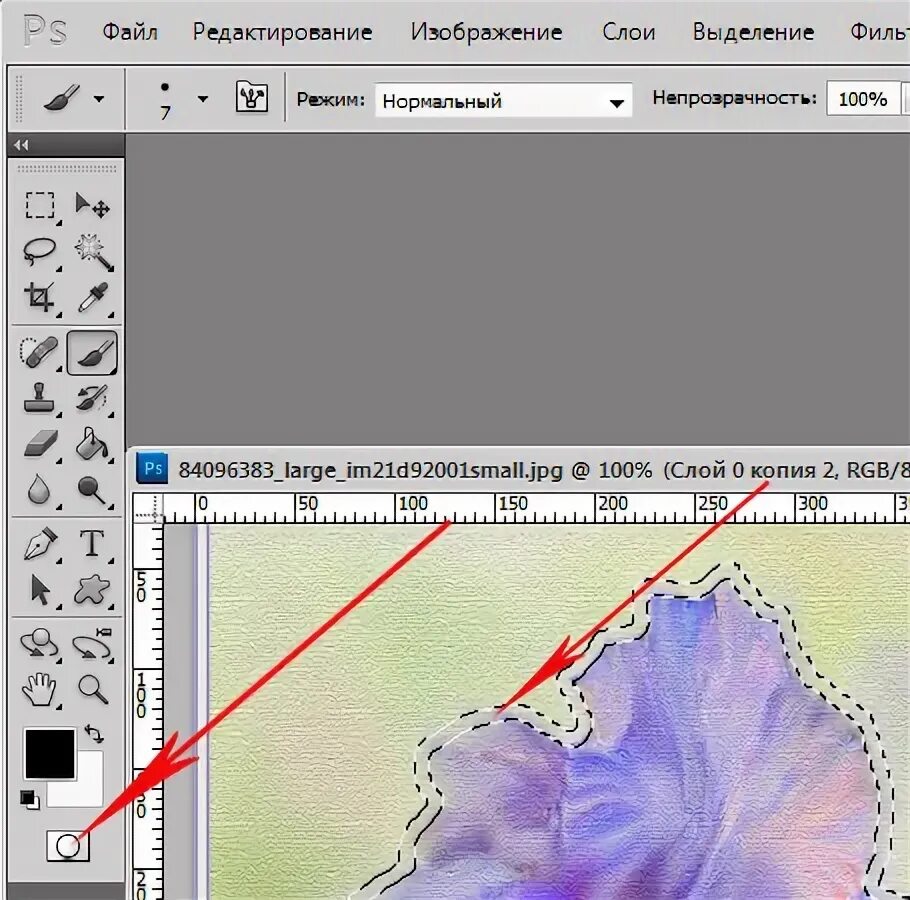This screenshot has height=900, width=910.
Task: Select the Blur tool
Action: [x=38, y=489]
